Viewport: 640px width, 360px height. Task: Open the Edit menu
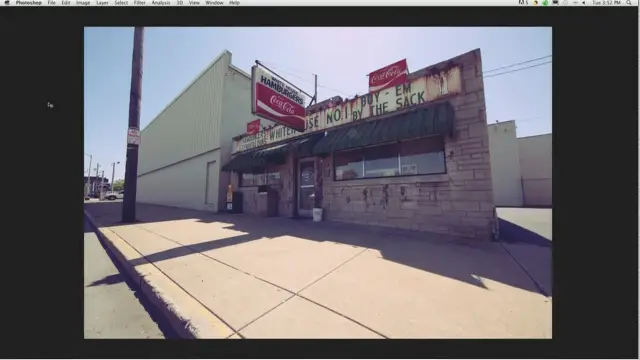pyautogui.click(x=66, y=2)
